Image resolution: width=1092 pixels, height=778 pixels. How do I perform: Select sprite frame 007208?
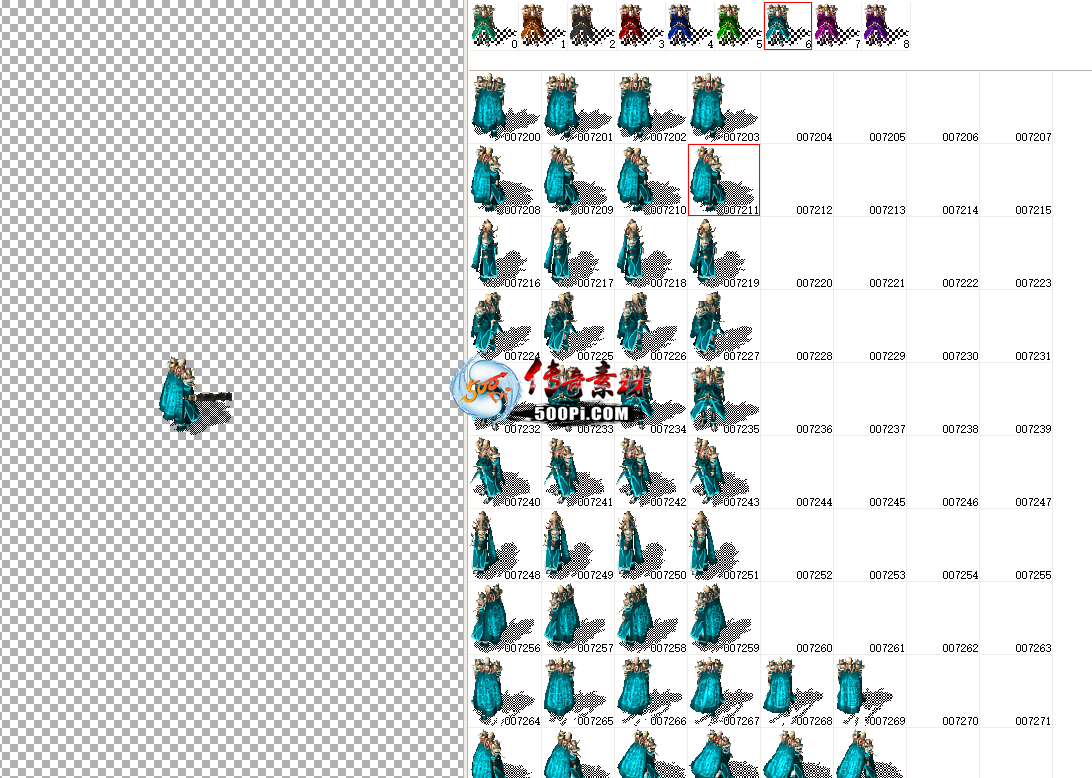coord(505,180)
